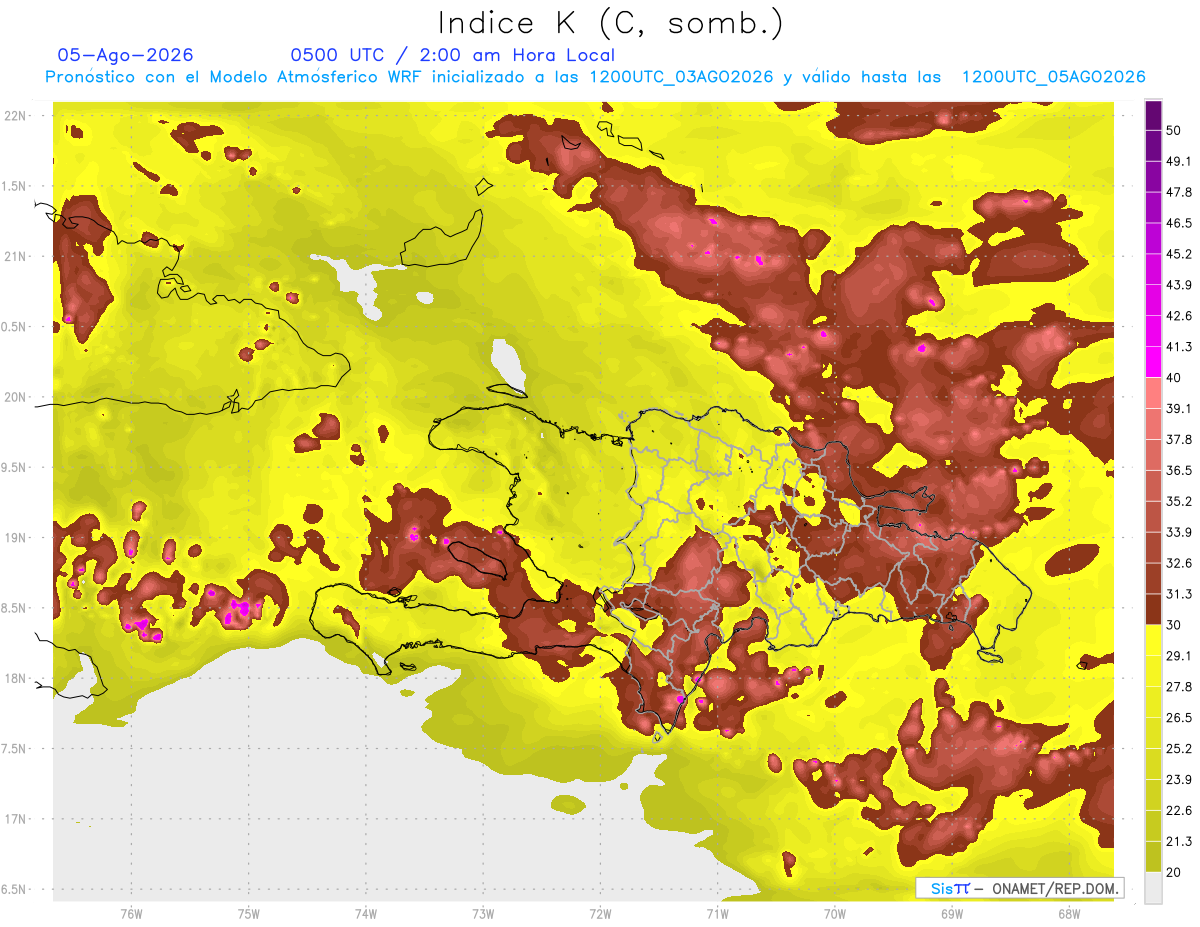Viewport: 1200px width, 927px height.
Task: Select the colorbar value '32.6'
Action: point(1178,563)
